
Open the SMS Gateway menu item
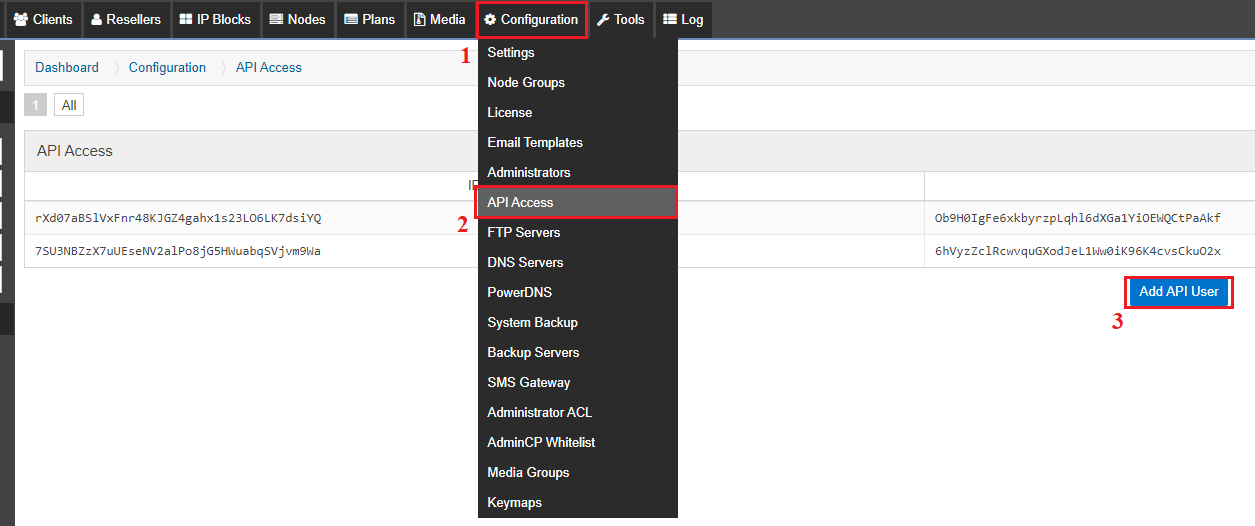pyautogui.click(x=528, y=382)
